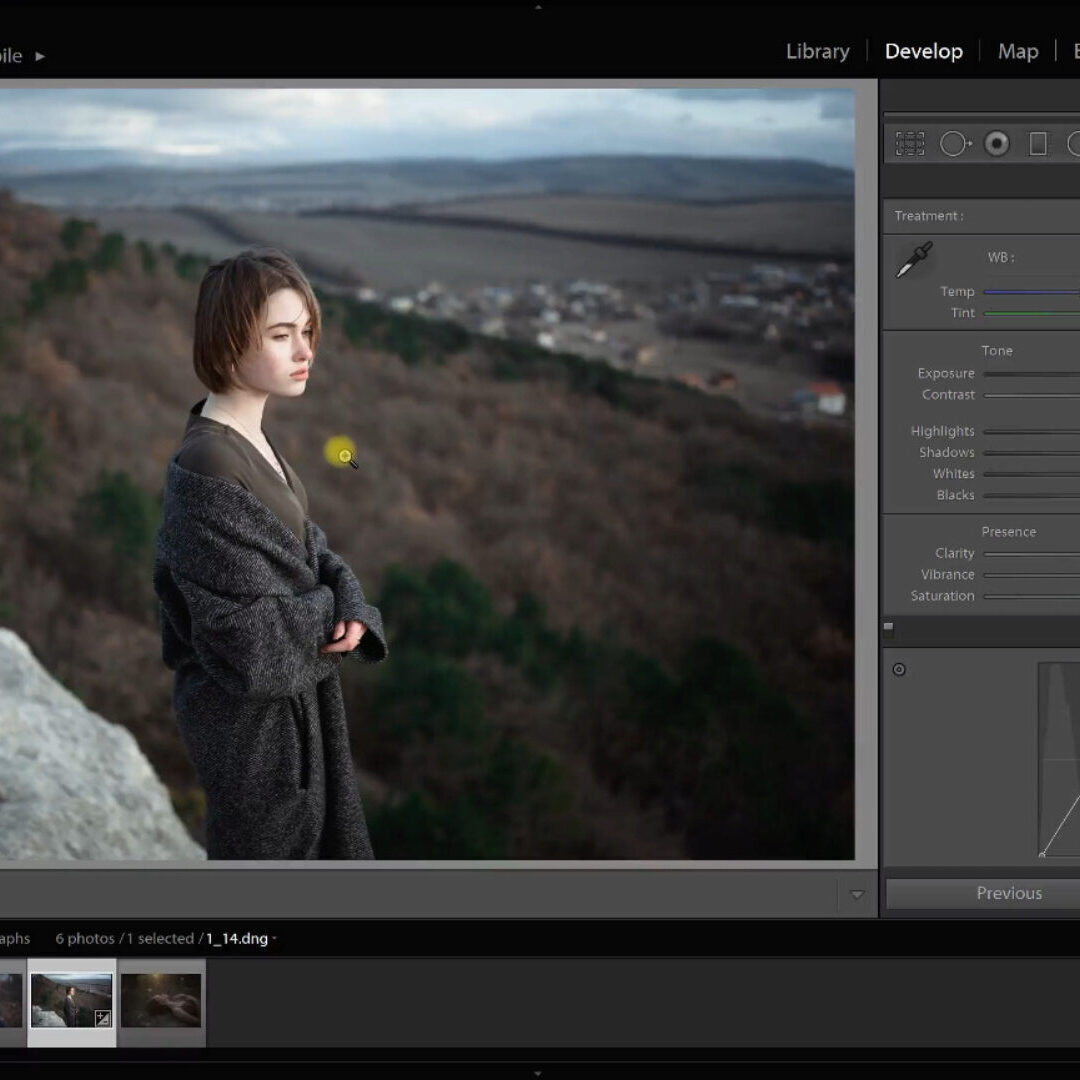Collapse the bottom filmstrip panel
Viewport: 1080px width, 1080px height.
pyautogui.click(x=538, y=1073)
